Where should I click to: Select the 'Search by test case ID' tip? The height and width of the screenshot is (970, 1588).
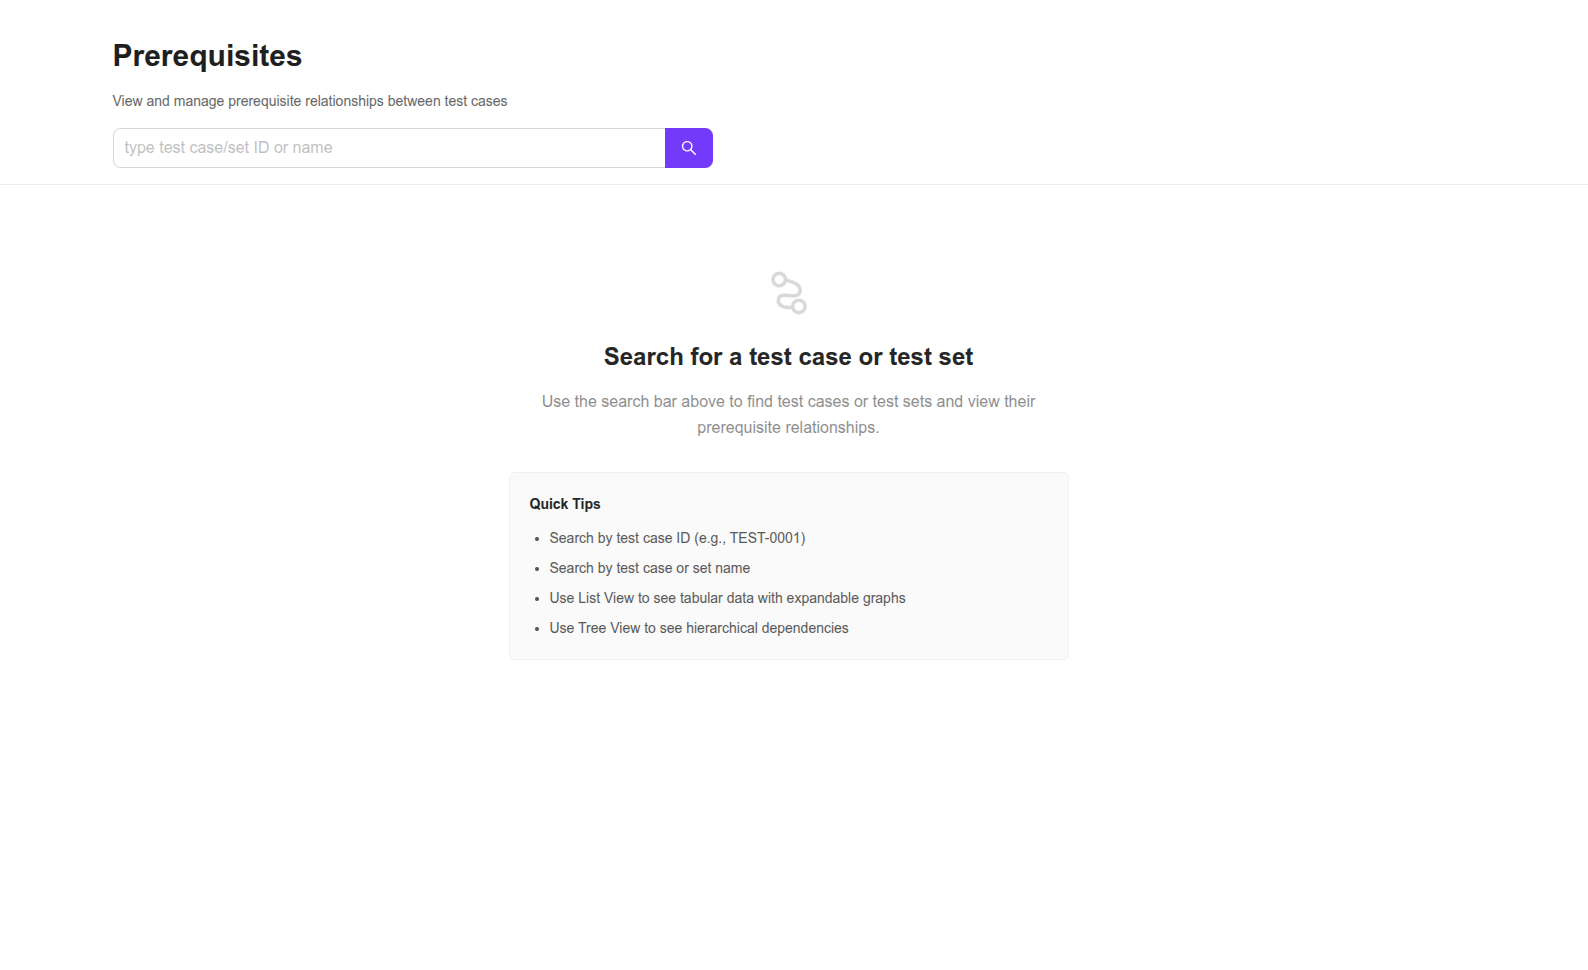676,538
